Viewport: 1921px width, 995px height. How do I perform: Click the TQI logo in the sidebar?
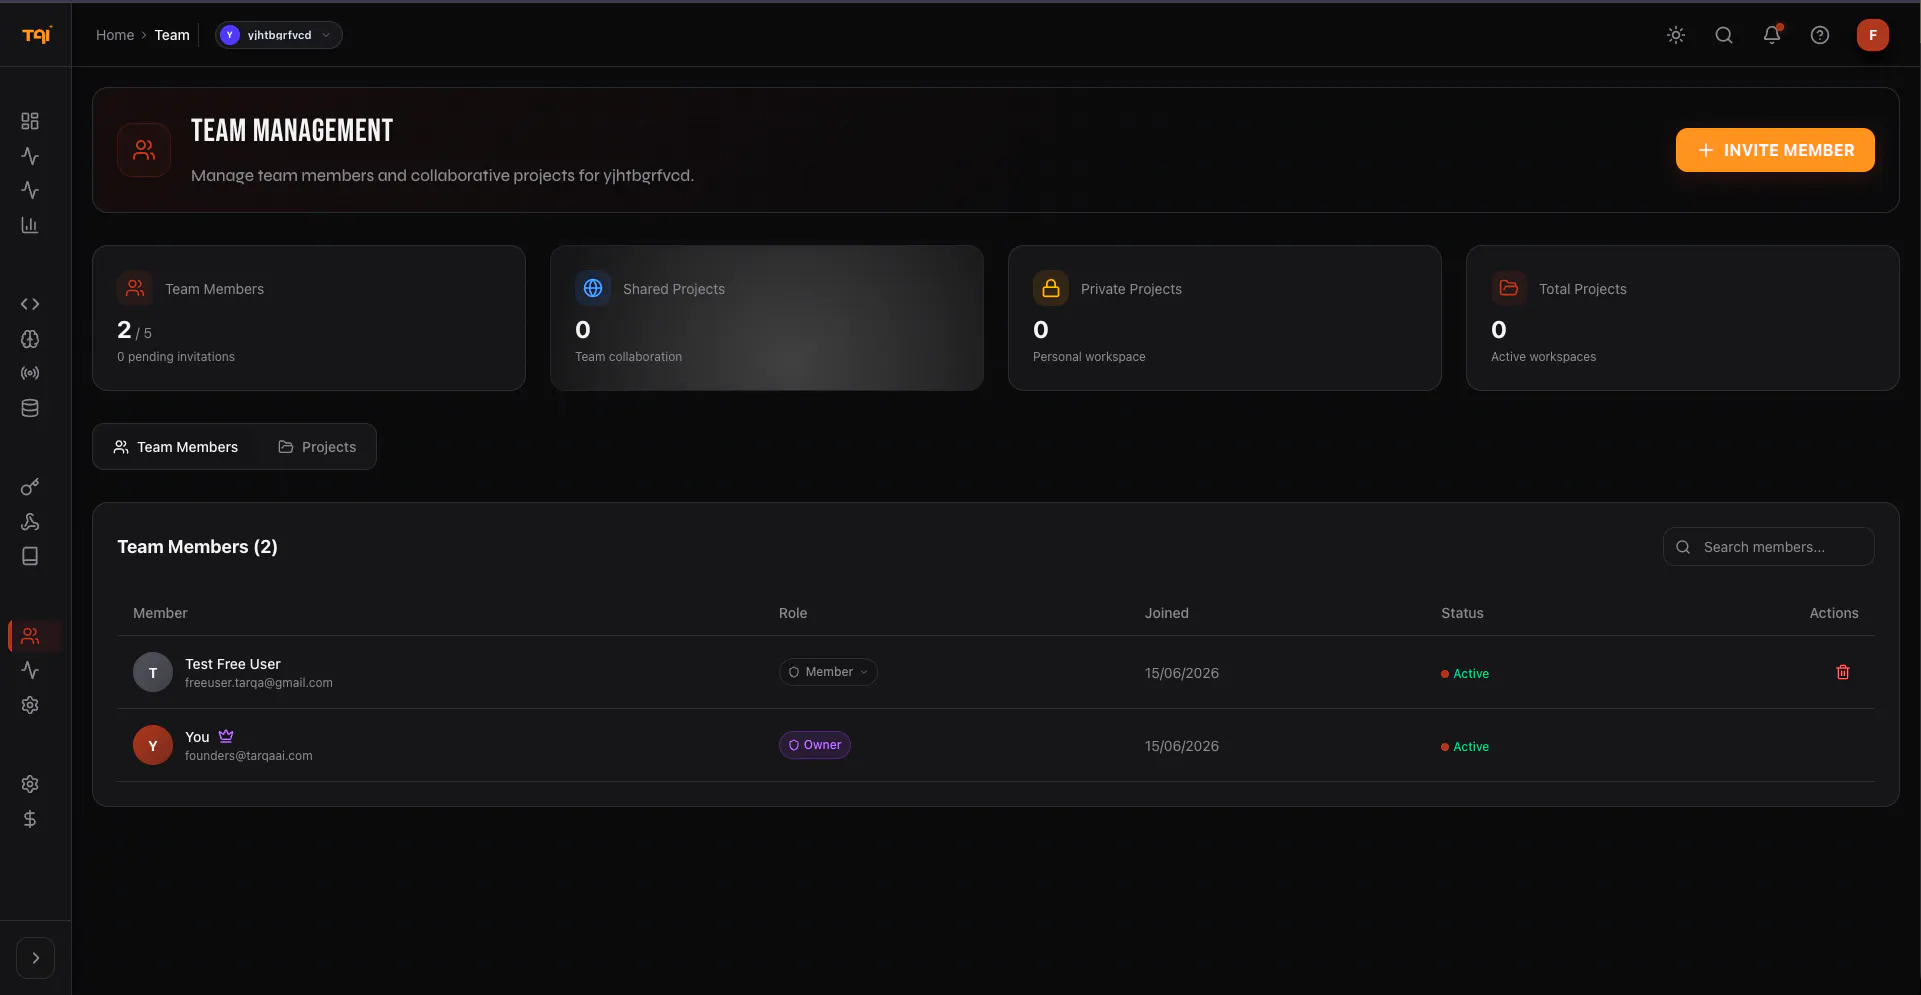[x=37, y=35]
